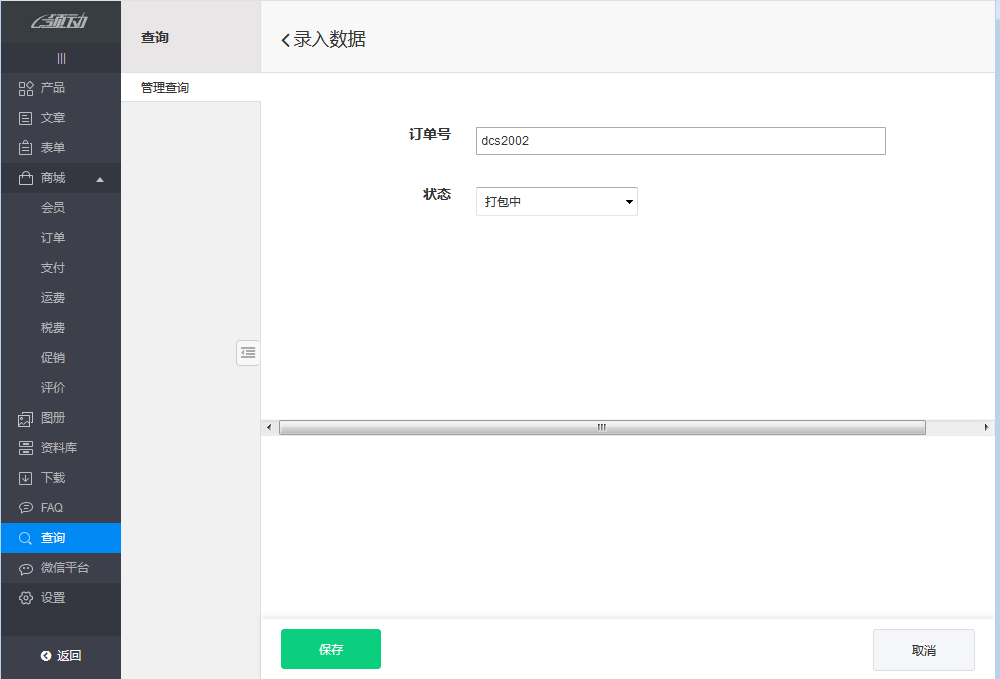
Task: Save the form with the 保存 button
Action: pos(330,648)
